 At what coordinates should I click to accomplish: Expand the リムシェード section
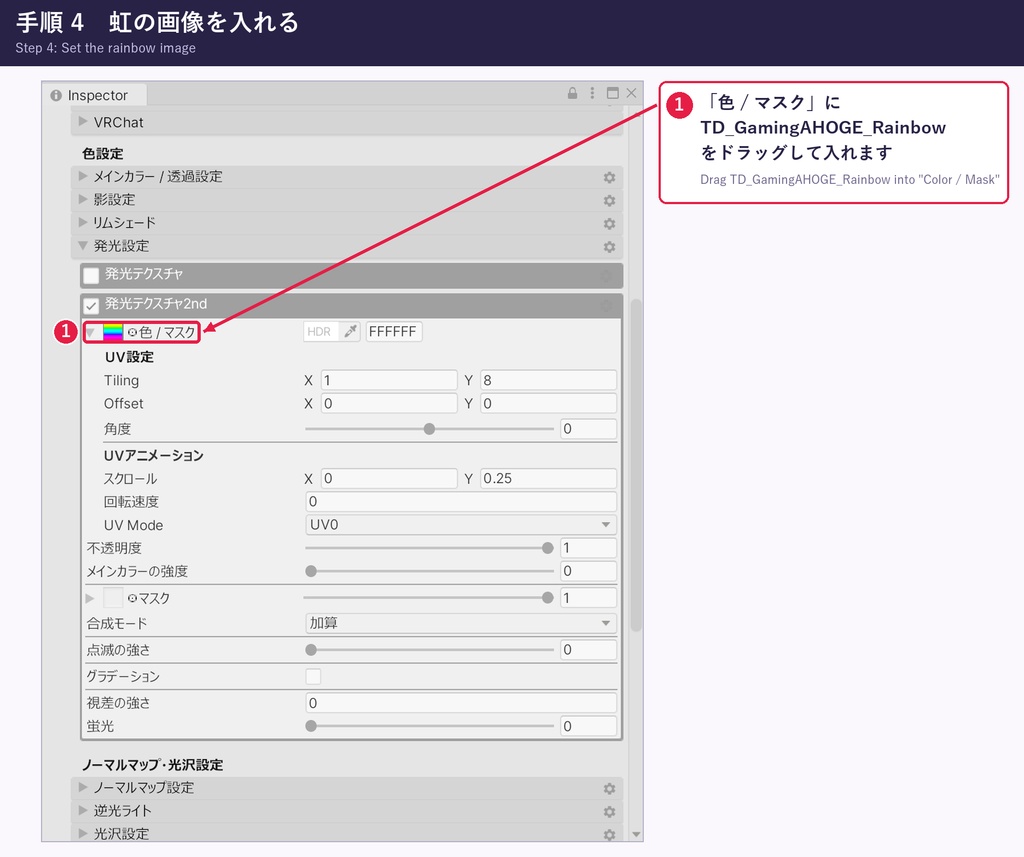click(83, 222)
